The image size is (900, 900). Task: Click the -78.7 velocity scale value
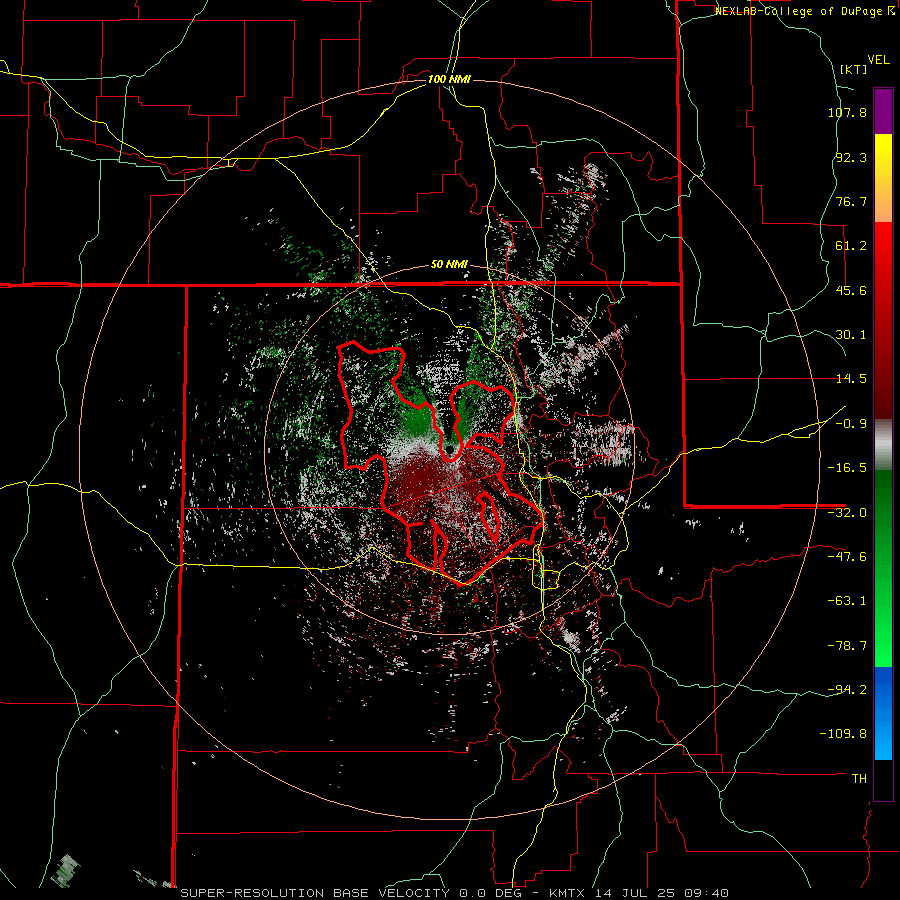point(847,646)
